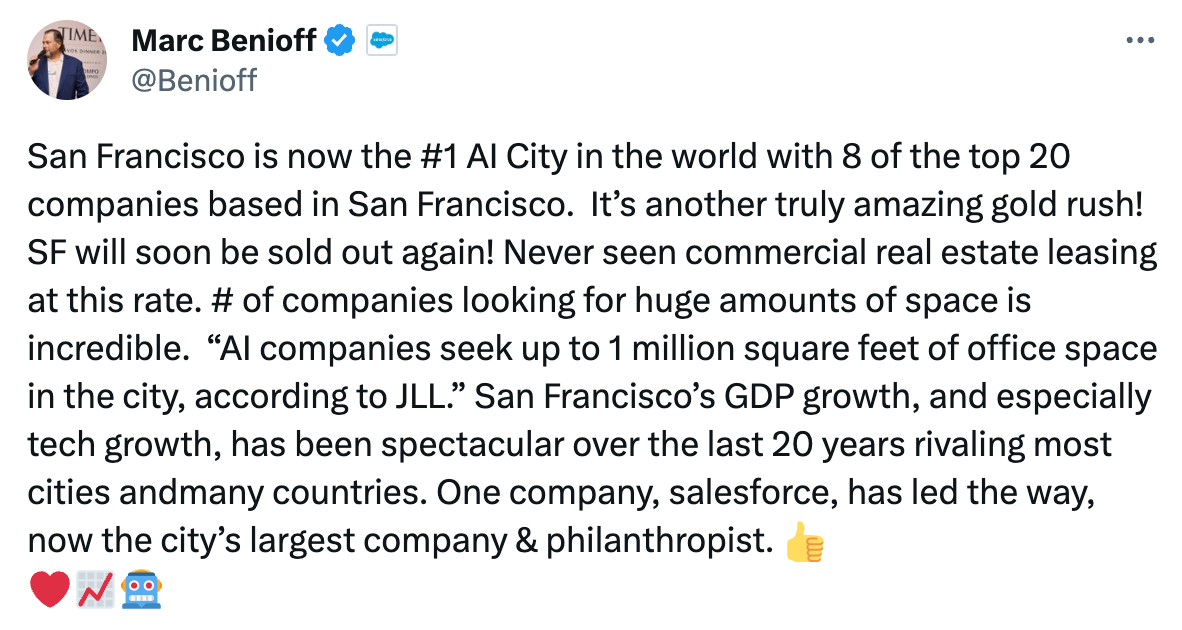Image resolution: width=1182 pixels, height=630 pixels.
Task: Open Marc Benioff's profile picture
Action: (x=67, y=60)
